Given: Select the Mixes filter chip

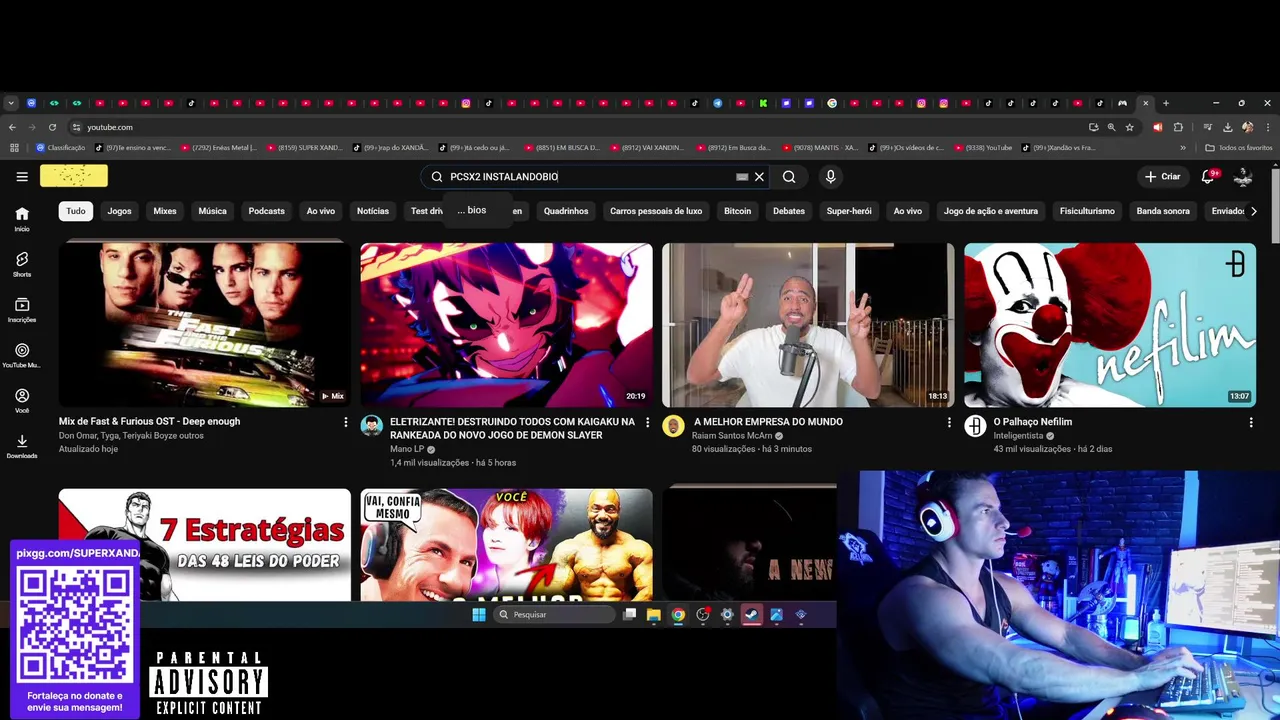Looking at the screenshot, I should [x=165, y=211].
